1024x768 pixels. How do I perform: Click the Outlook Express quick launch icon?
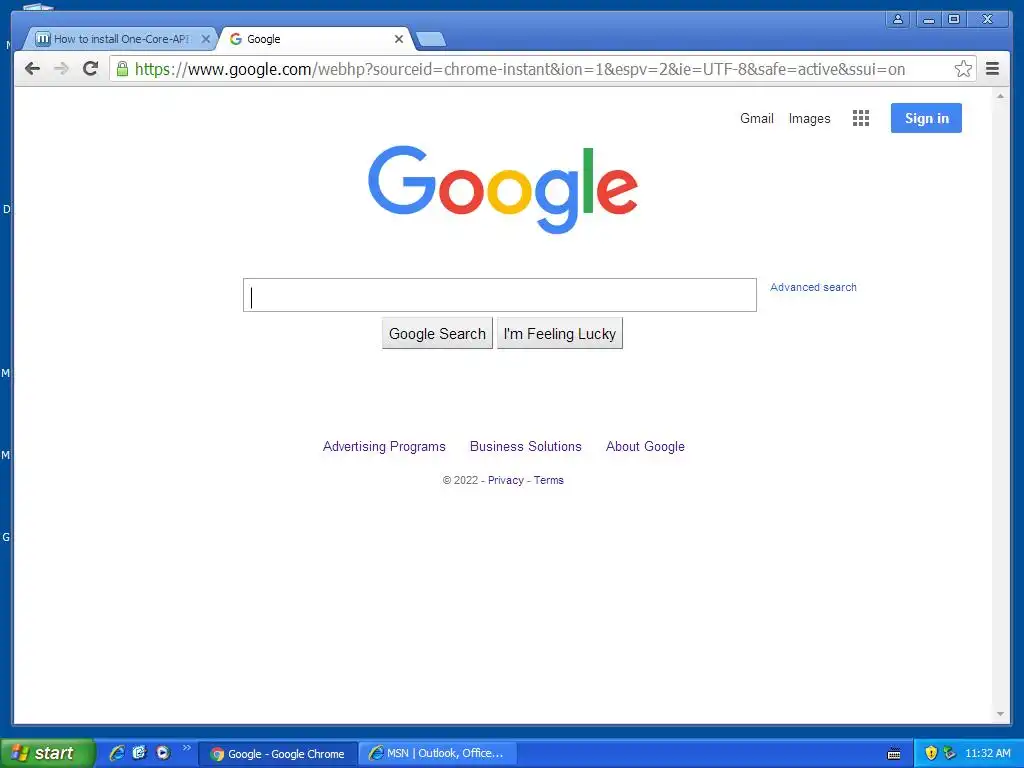click(140, 753)
